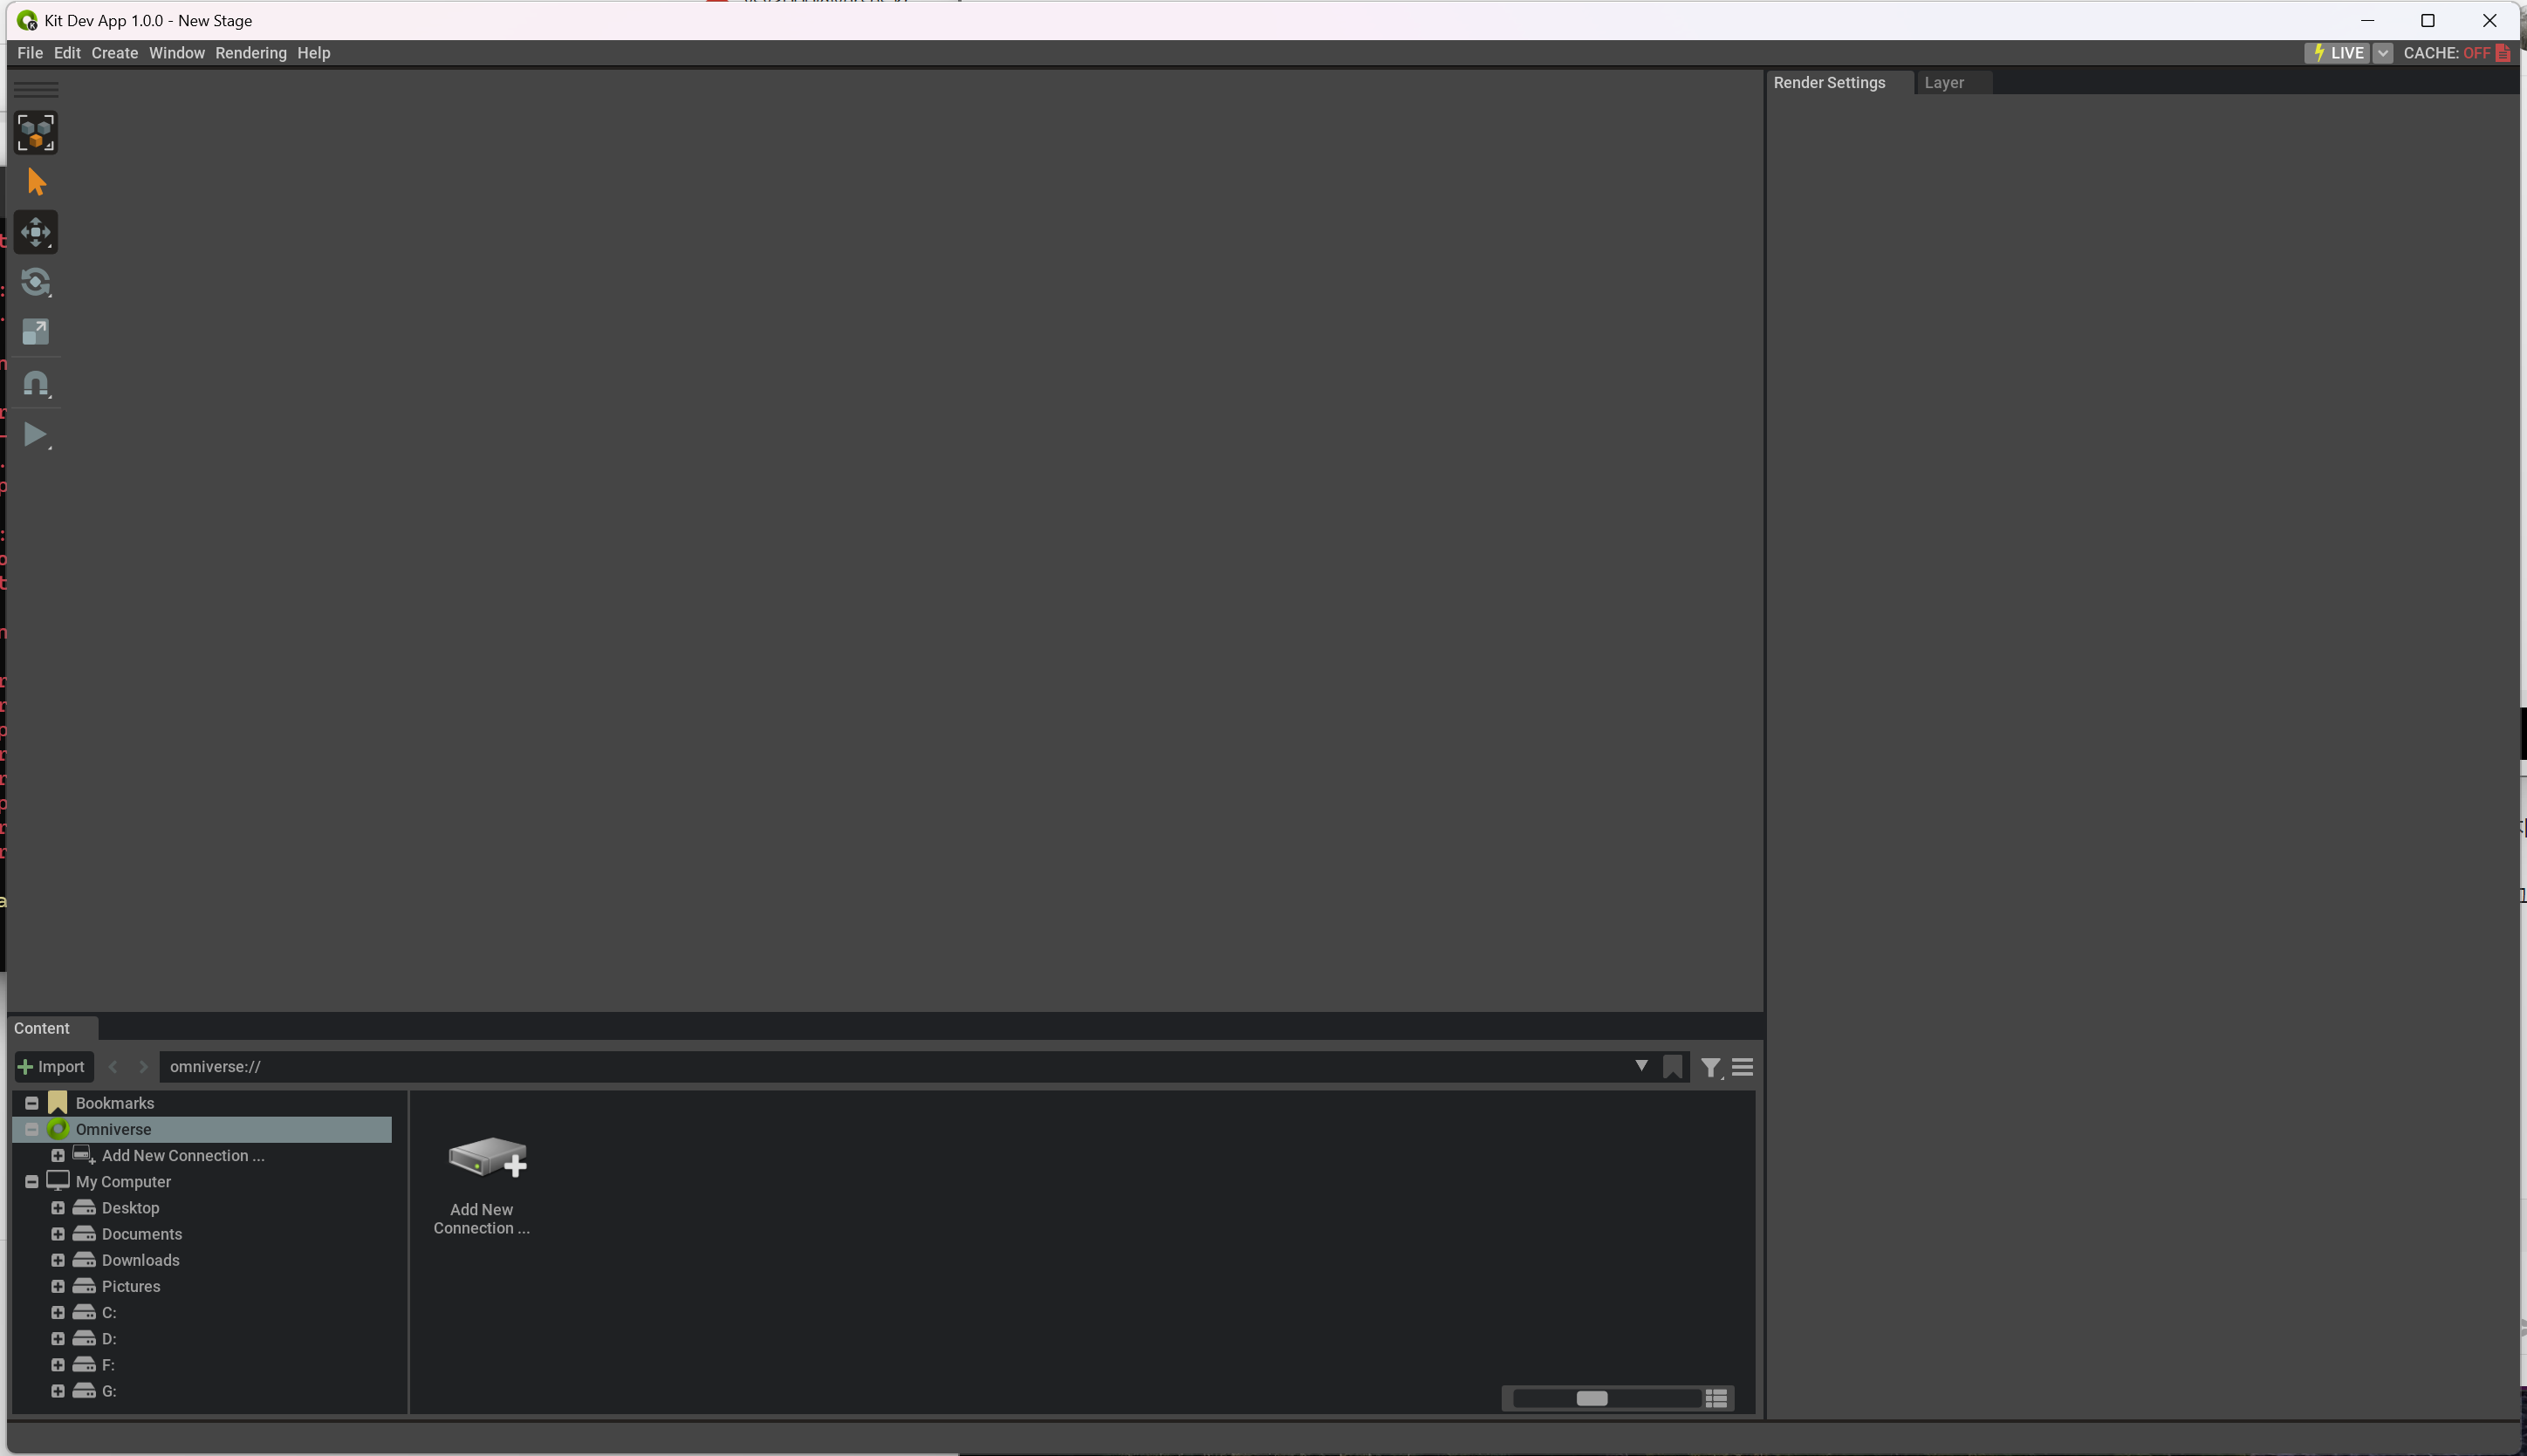Open the dropdown arrow next to LIVE
The width and height of the screenshot is (2527, 1456).
click(2382, 53)
